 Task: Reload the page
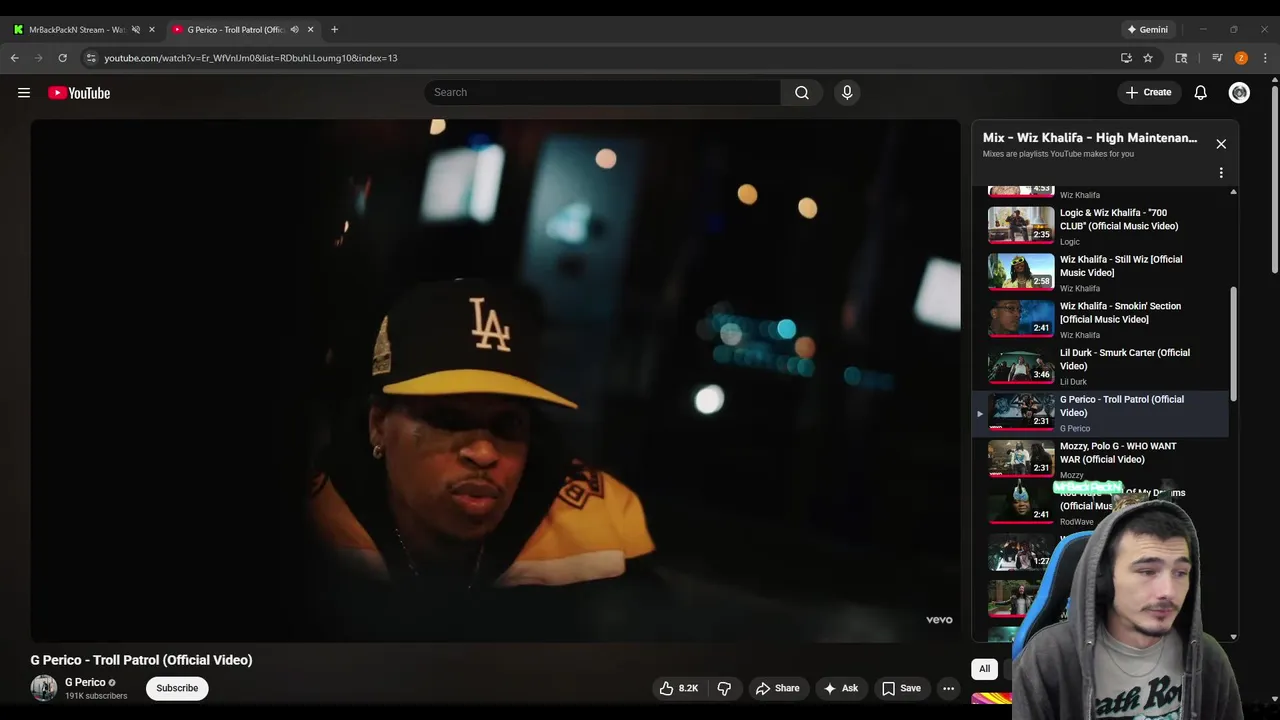click(62, 58)
